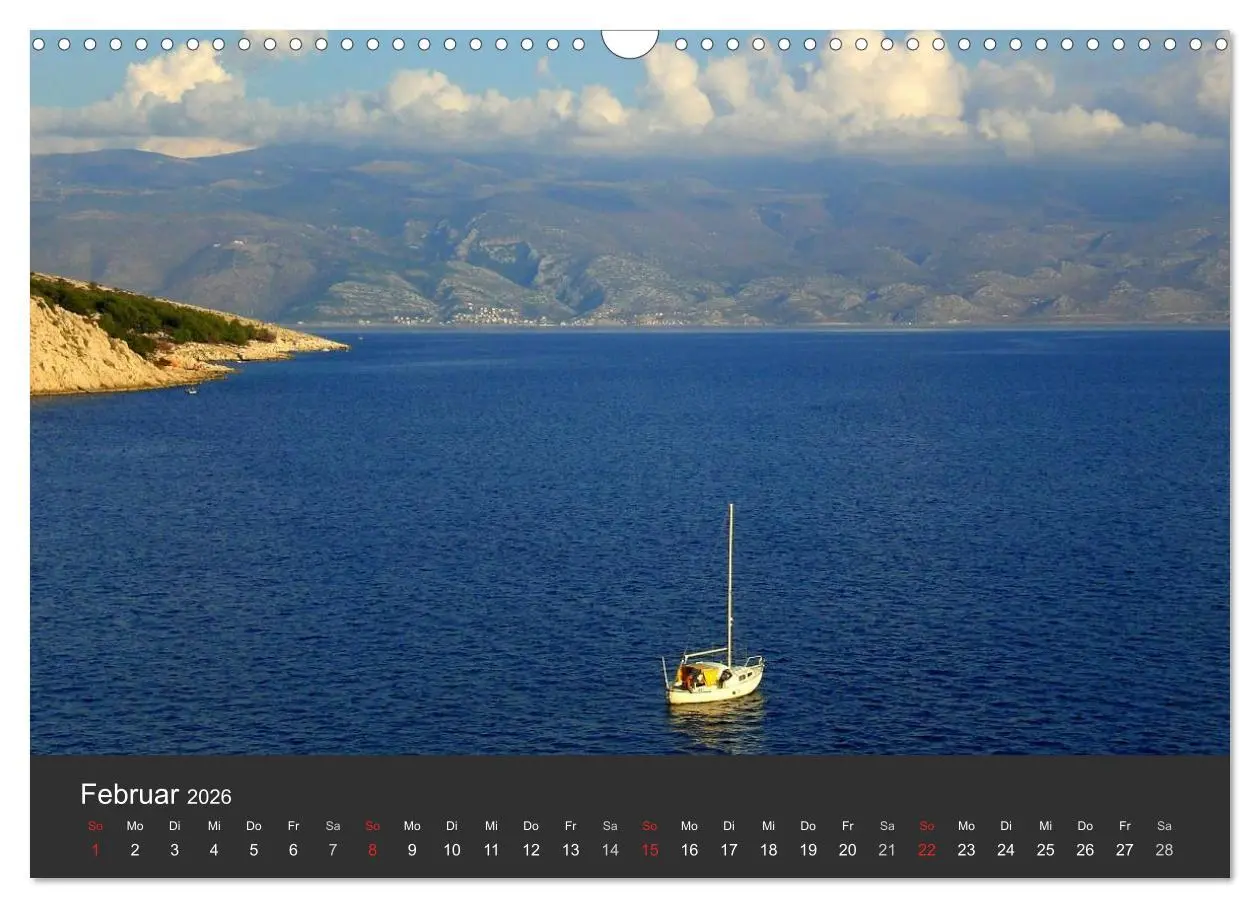Viewport: 1260px width, 908px height.
Task: Select date 8 shown in red
Action: coord(372,849)
